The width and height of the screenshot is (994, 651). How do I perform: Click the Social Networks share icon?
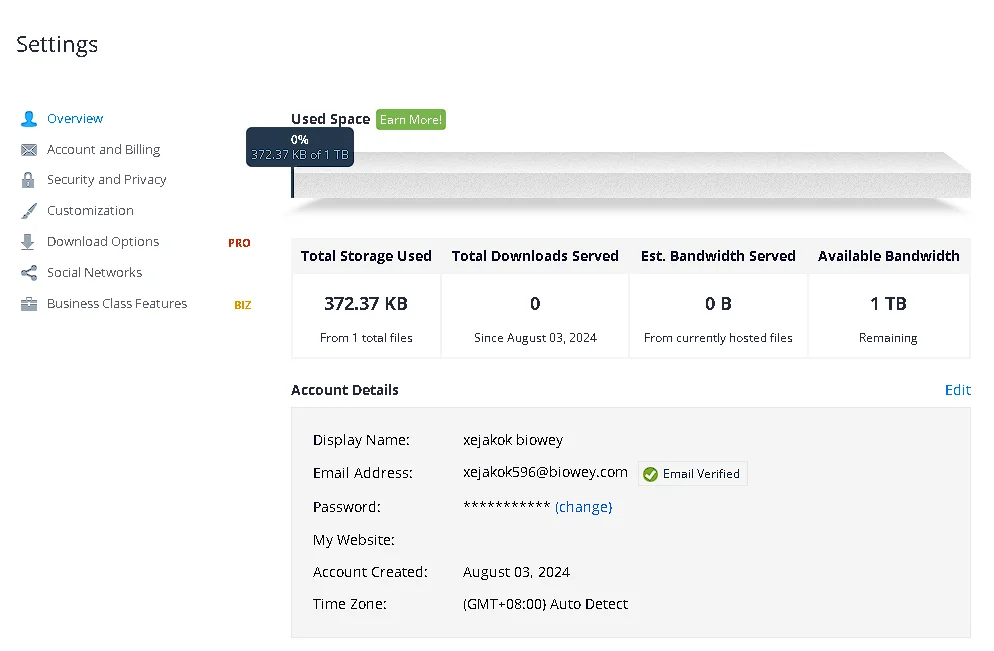[x=29, y=273]
